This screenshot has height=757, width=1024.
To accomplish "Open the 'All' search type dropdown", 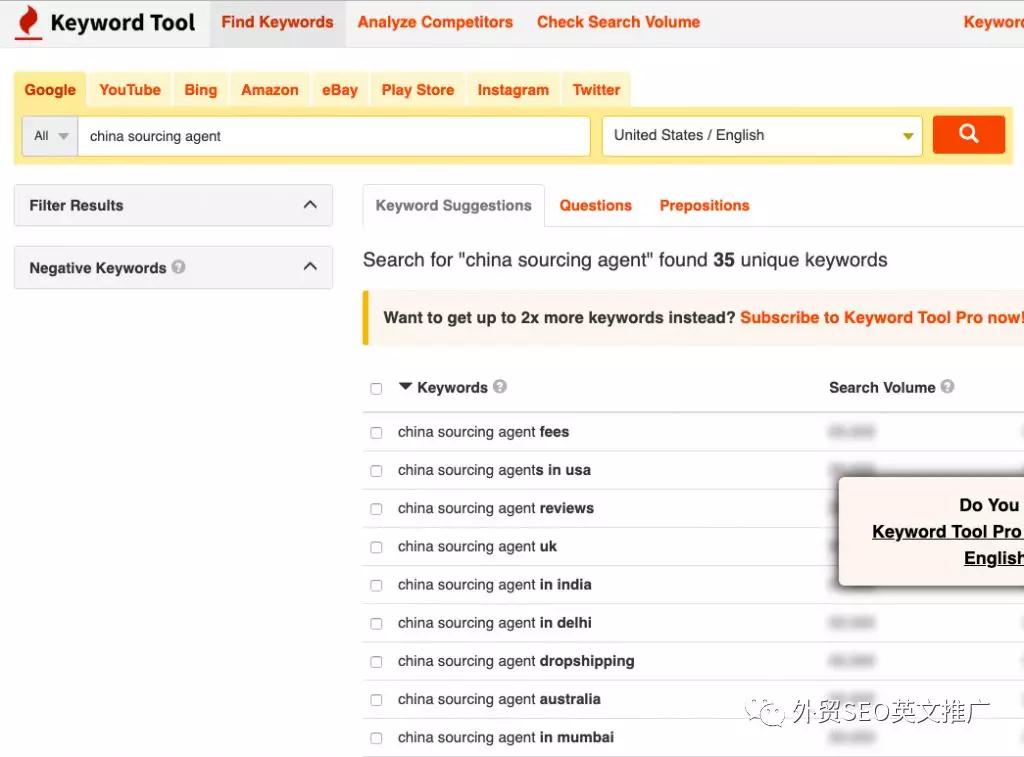I will pos(50,136).
